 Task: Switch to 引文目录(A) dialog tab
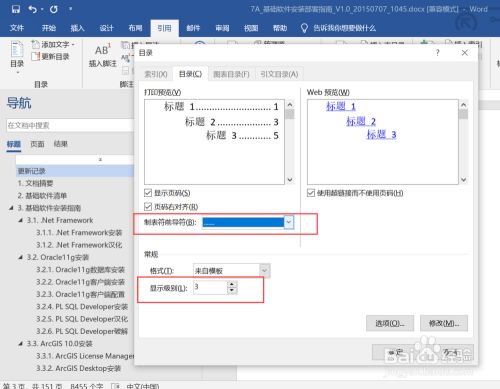point(279,74)
